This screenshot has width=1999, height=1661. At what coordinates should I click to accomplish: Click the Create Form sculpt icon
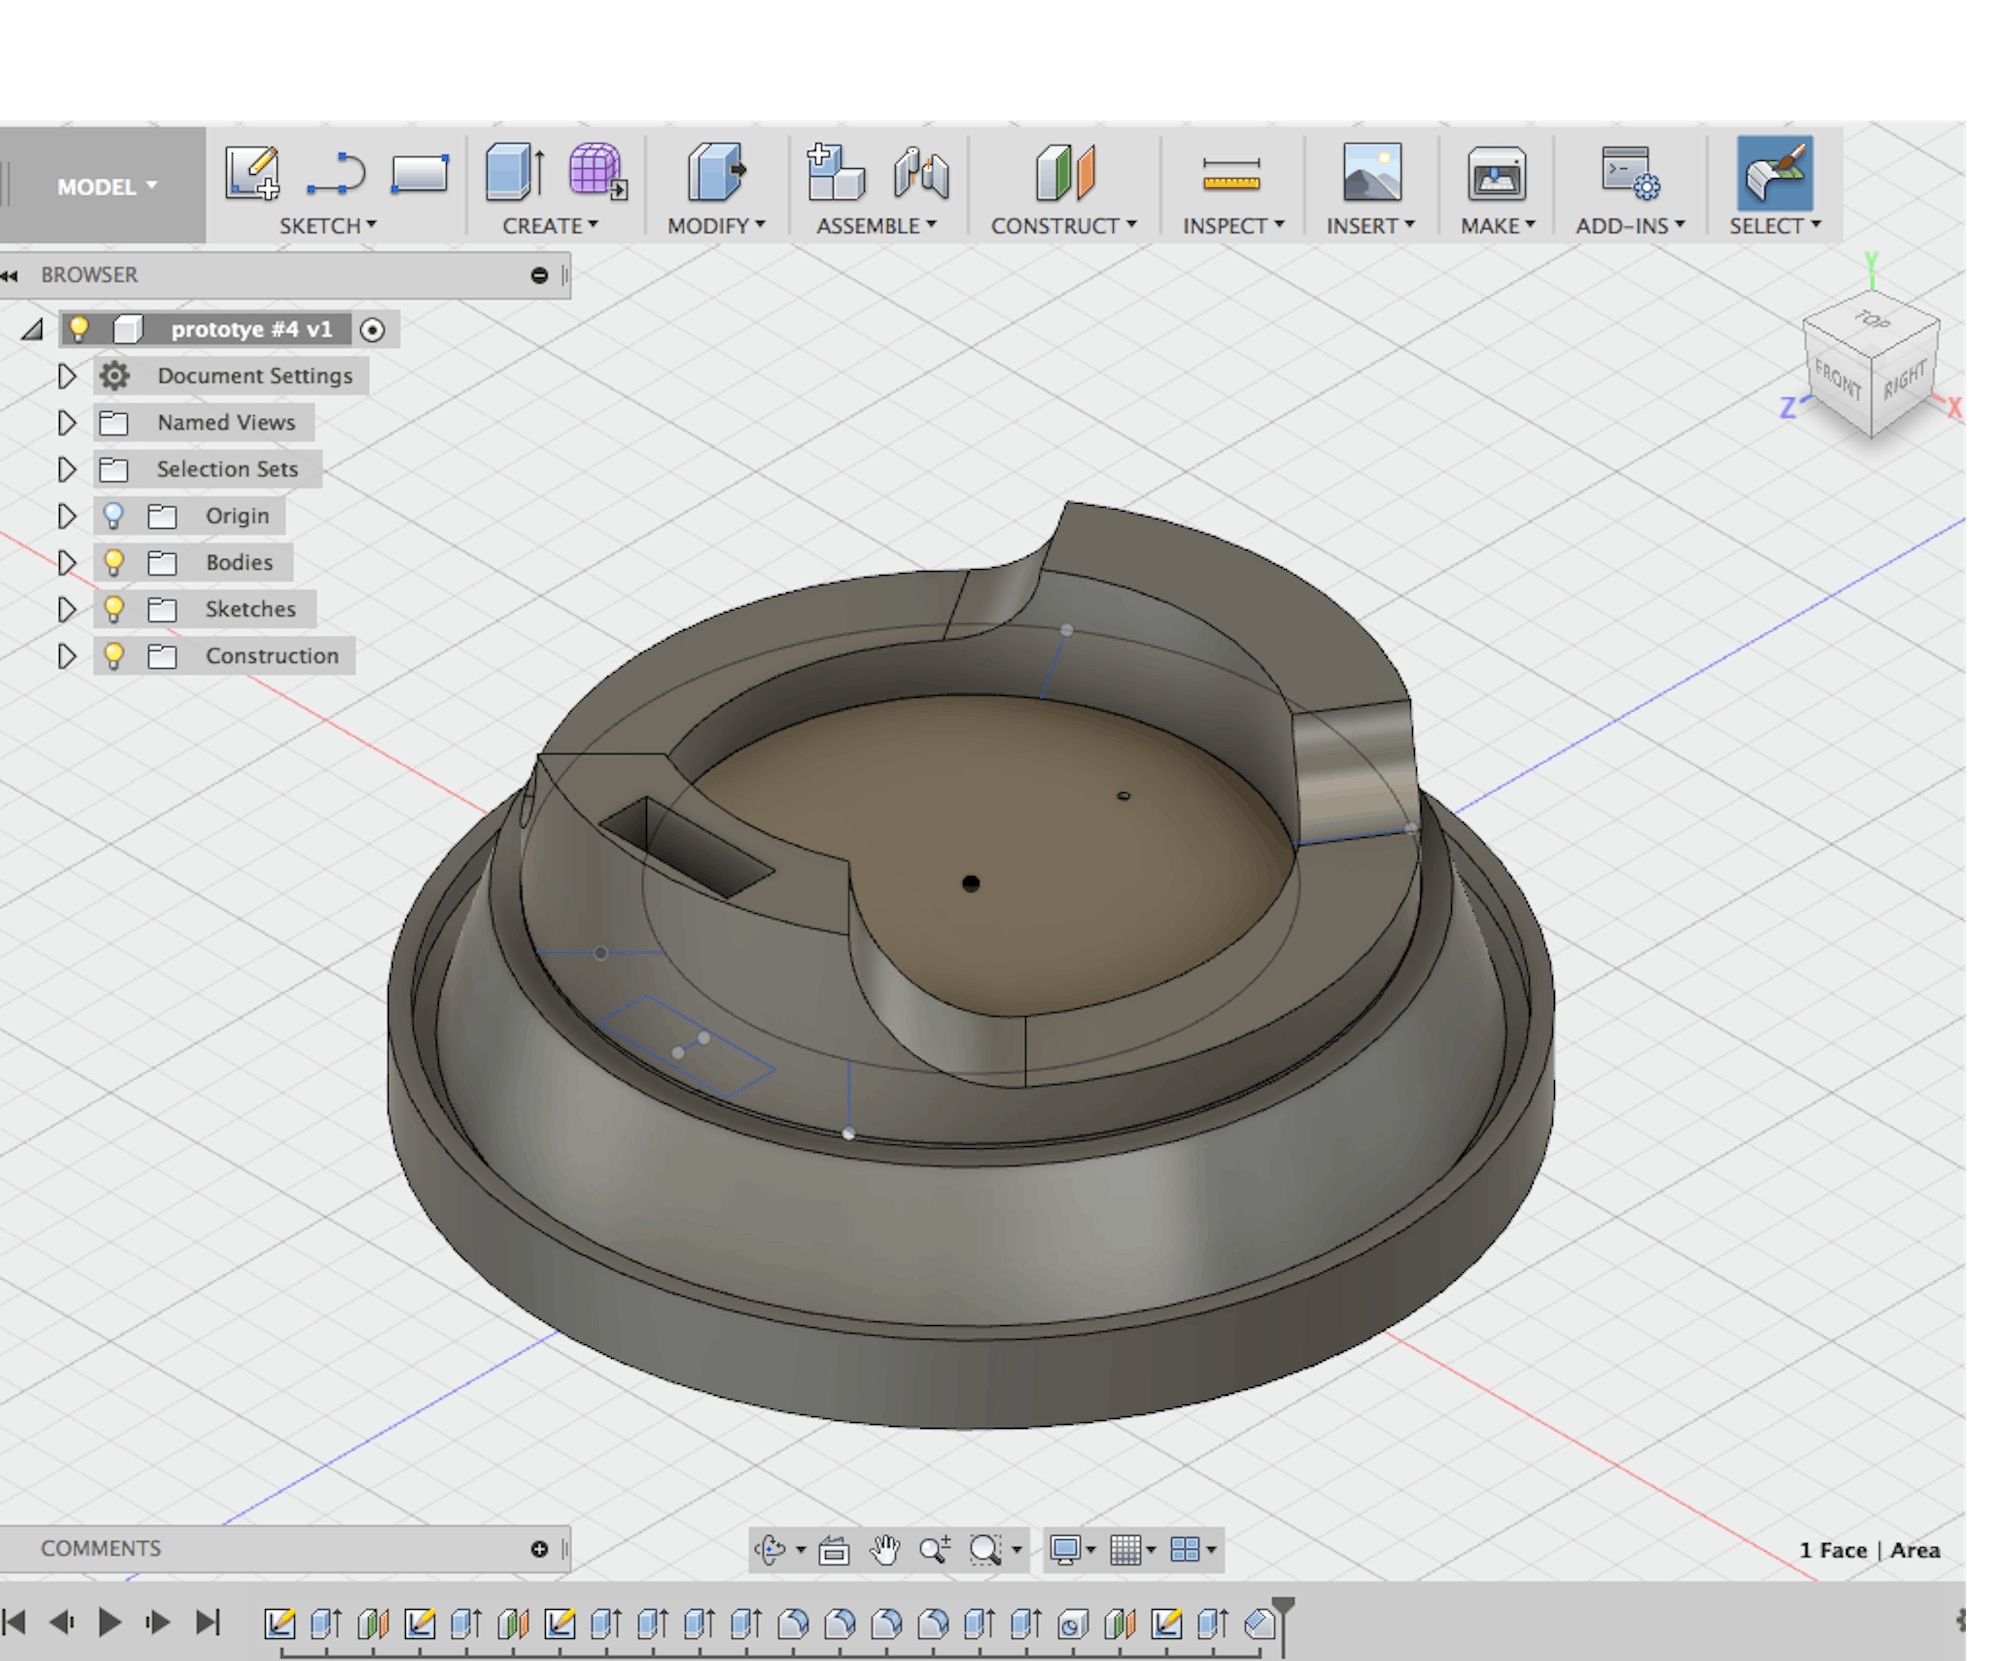(x=598, y=172)
